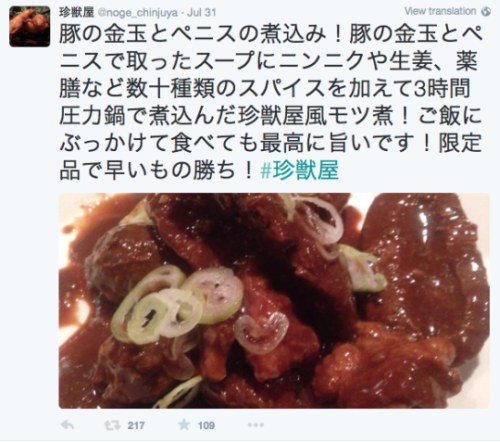The width and height of the screenshot is (500, 442).
Task: View the 109 favorites count
Action: click(x=206, y=426)
